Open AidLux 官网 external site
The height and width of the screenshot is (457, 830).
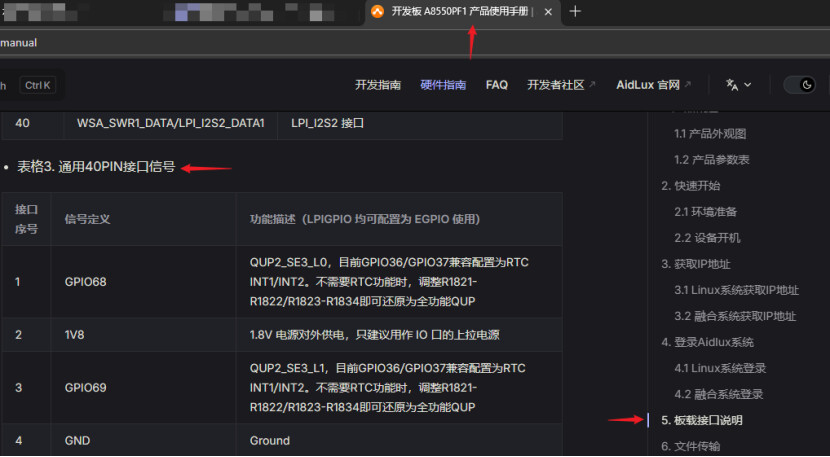(654, 85)
